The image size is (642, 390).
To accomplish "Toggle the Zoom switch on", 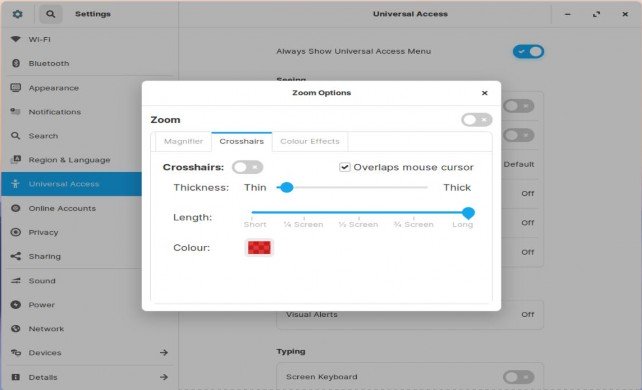I will [477, 120].
